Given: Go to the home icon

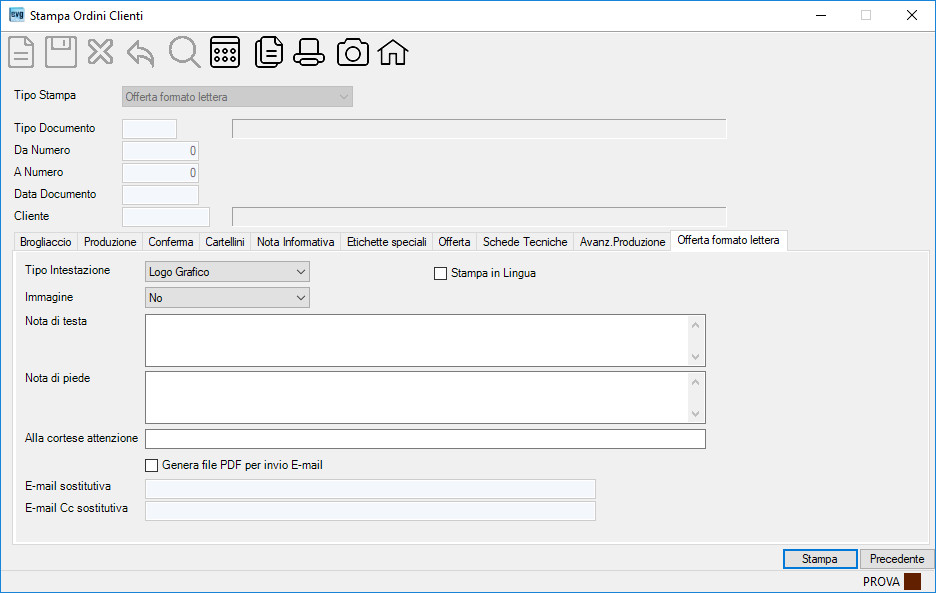Looking at the screenshot, I should click(x=393, y=52).
